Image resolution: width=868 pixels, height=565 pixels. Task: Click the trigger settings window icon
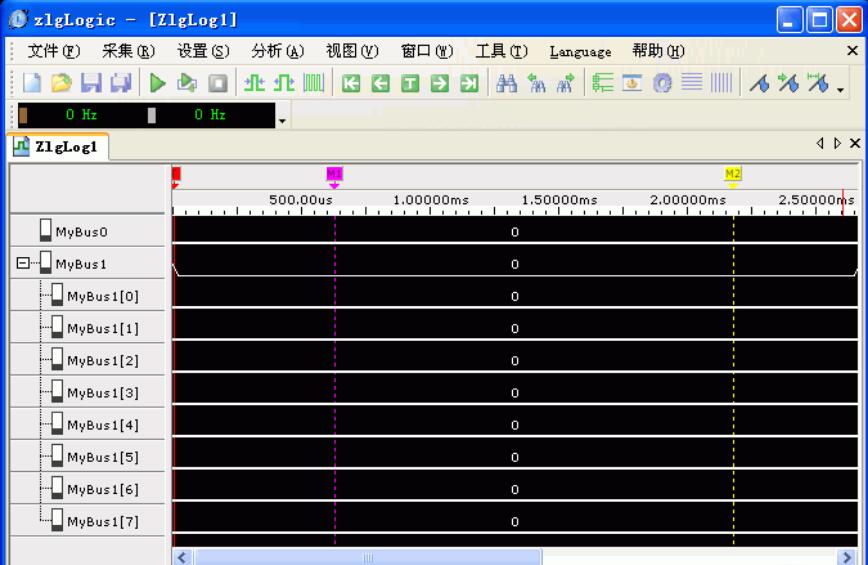tap(632, 83)
